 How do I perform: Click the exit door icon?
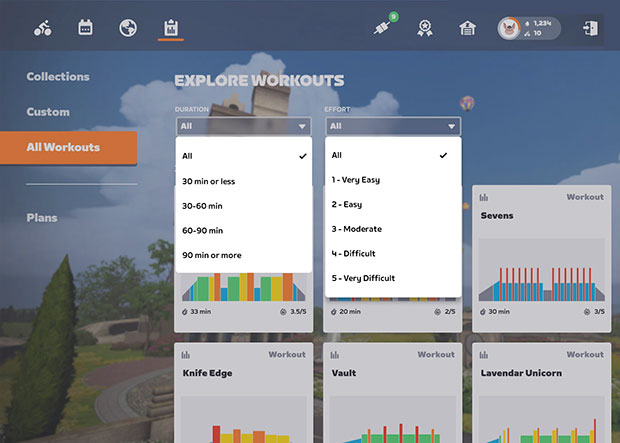pos(589,28)
